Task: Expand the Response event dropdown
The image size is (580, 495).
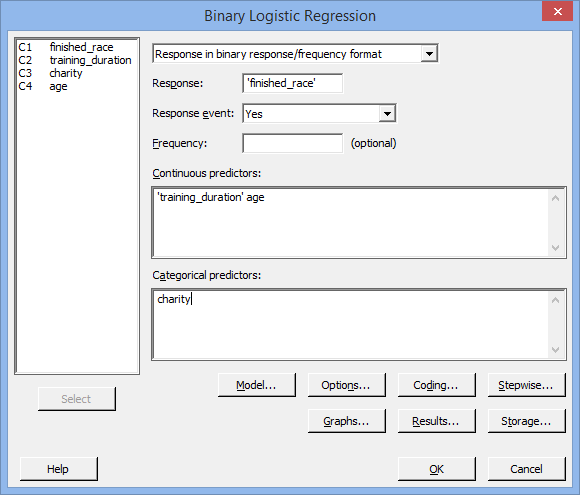Action: pos(387,114)
